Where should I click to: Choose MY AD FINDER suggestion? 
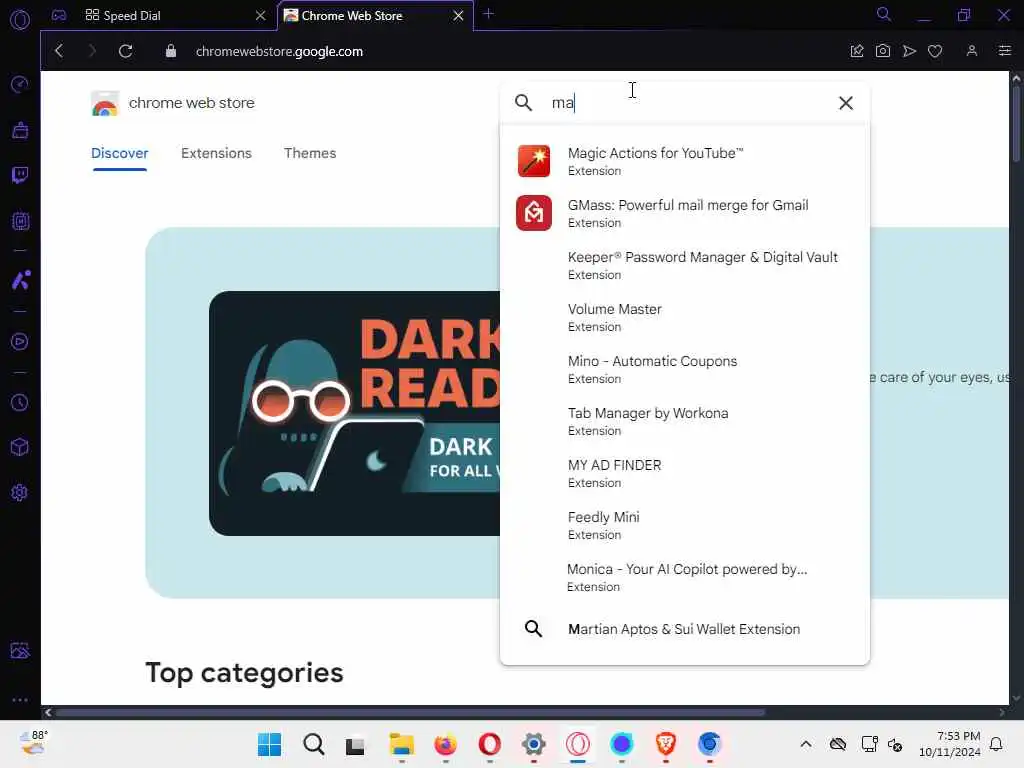(684, 473)
